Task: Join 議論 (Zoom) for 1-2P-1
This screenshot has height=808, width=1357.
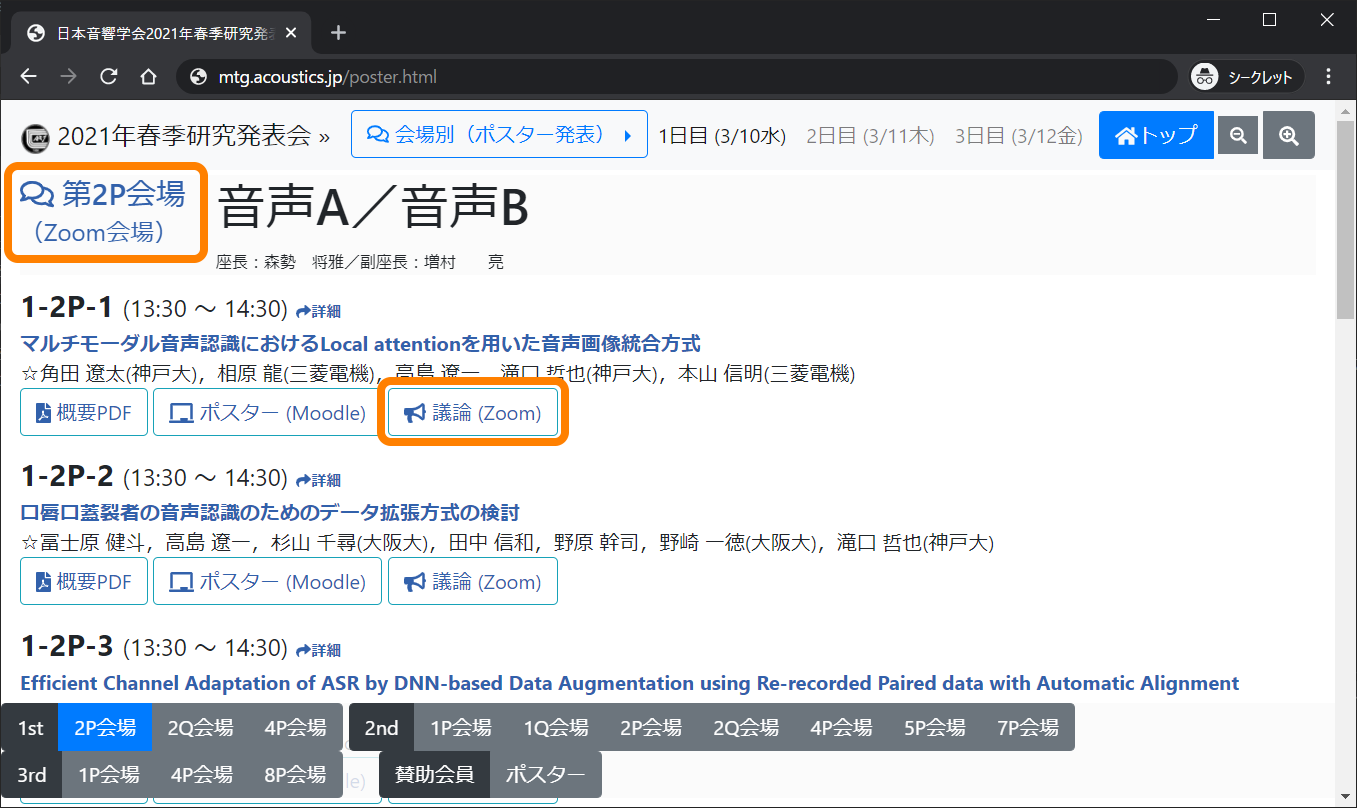Action: pos(473,413)
